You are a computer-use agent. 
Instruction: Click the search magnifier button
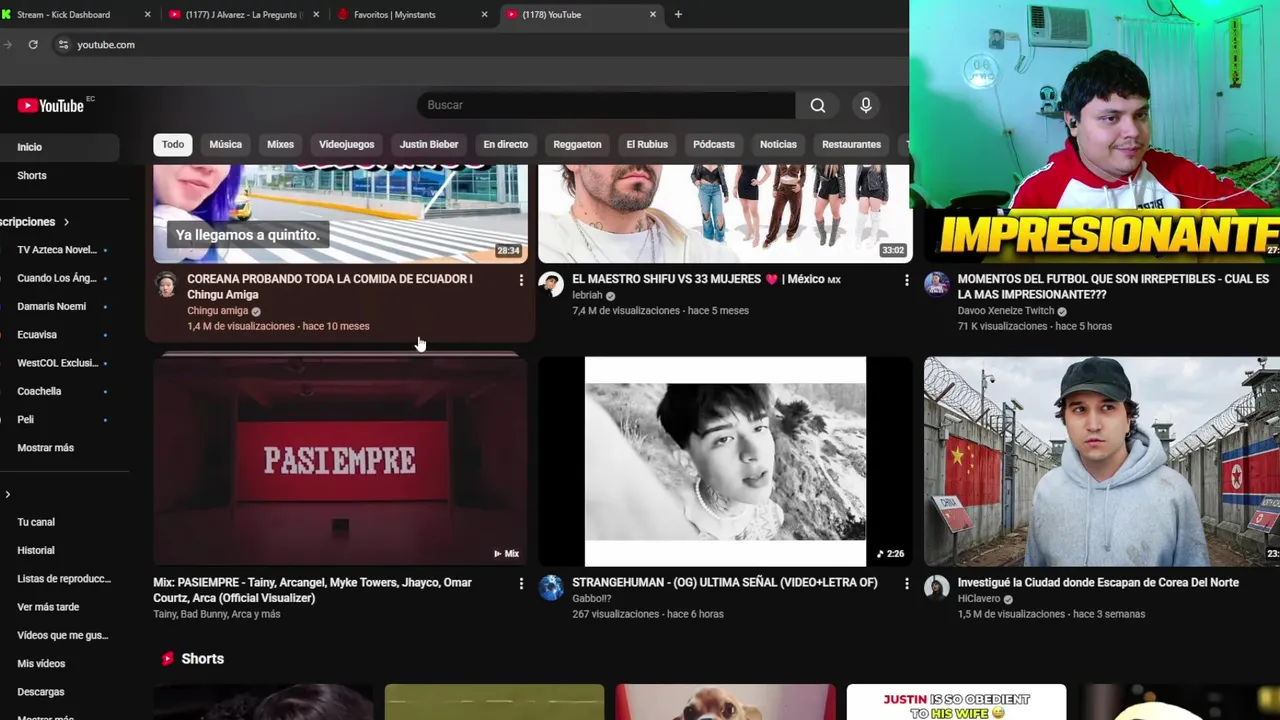point(818,105)
